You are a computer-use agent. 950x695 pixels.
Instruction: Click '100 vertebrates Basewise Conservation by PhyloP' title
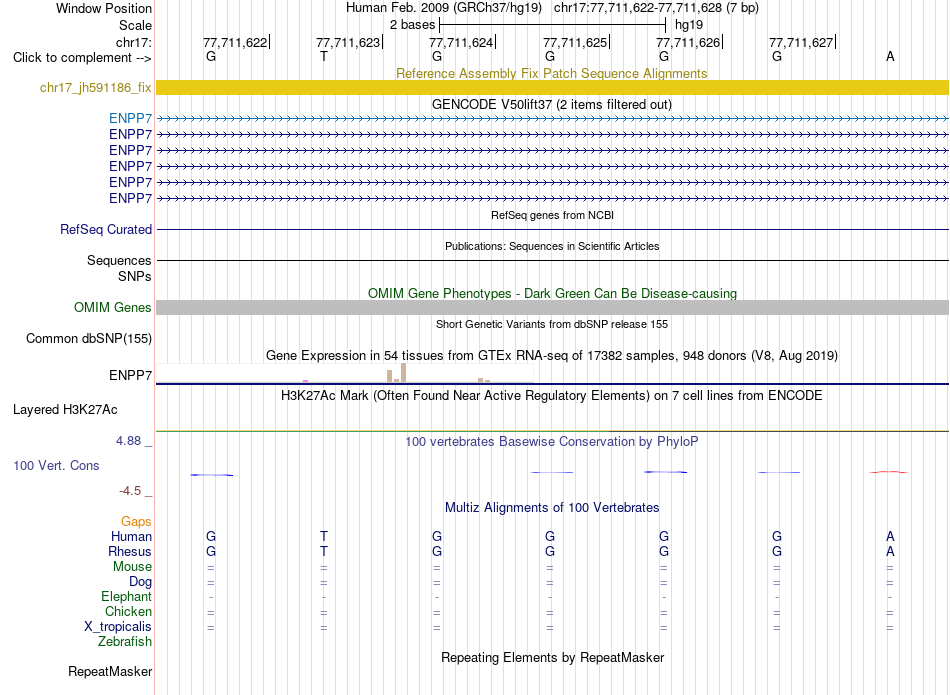[x=551, y=442]
